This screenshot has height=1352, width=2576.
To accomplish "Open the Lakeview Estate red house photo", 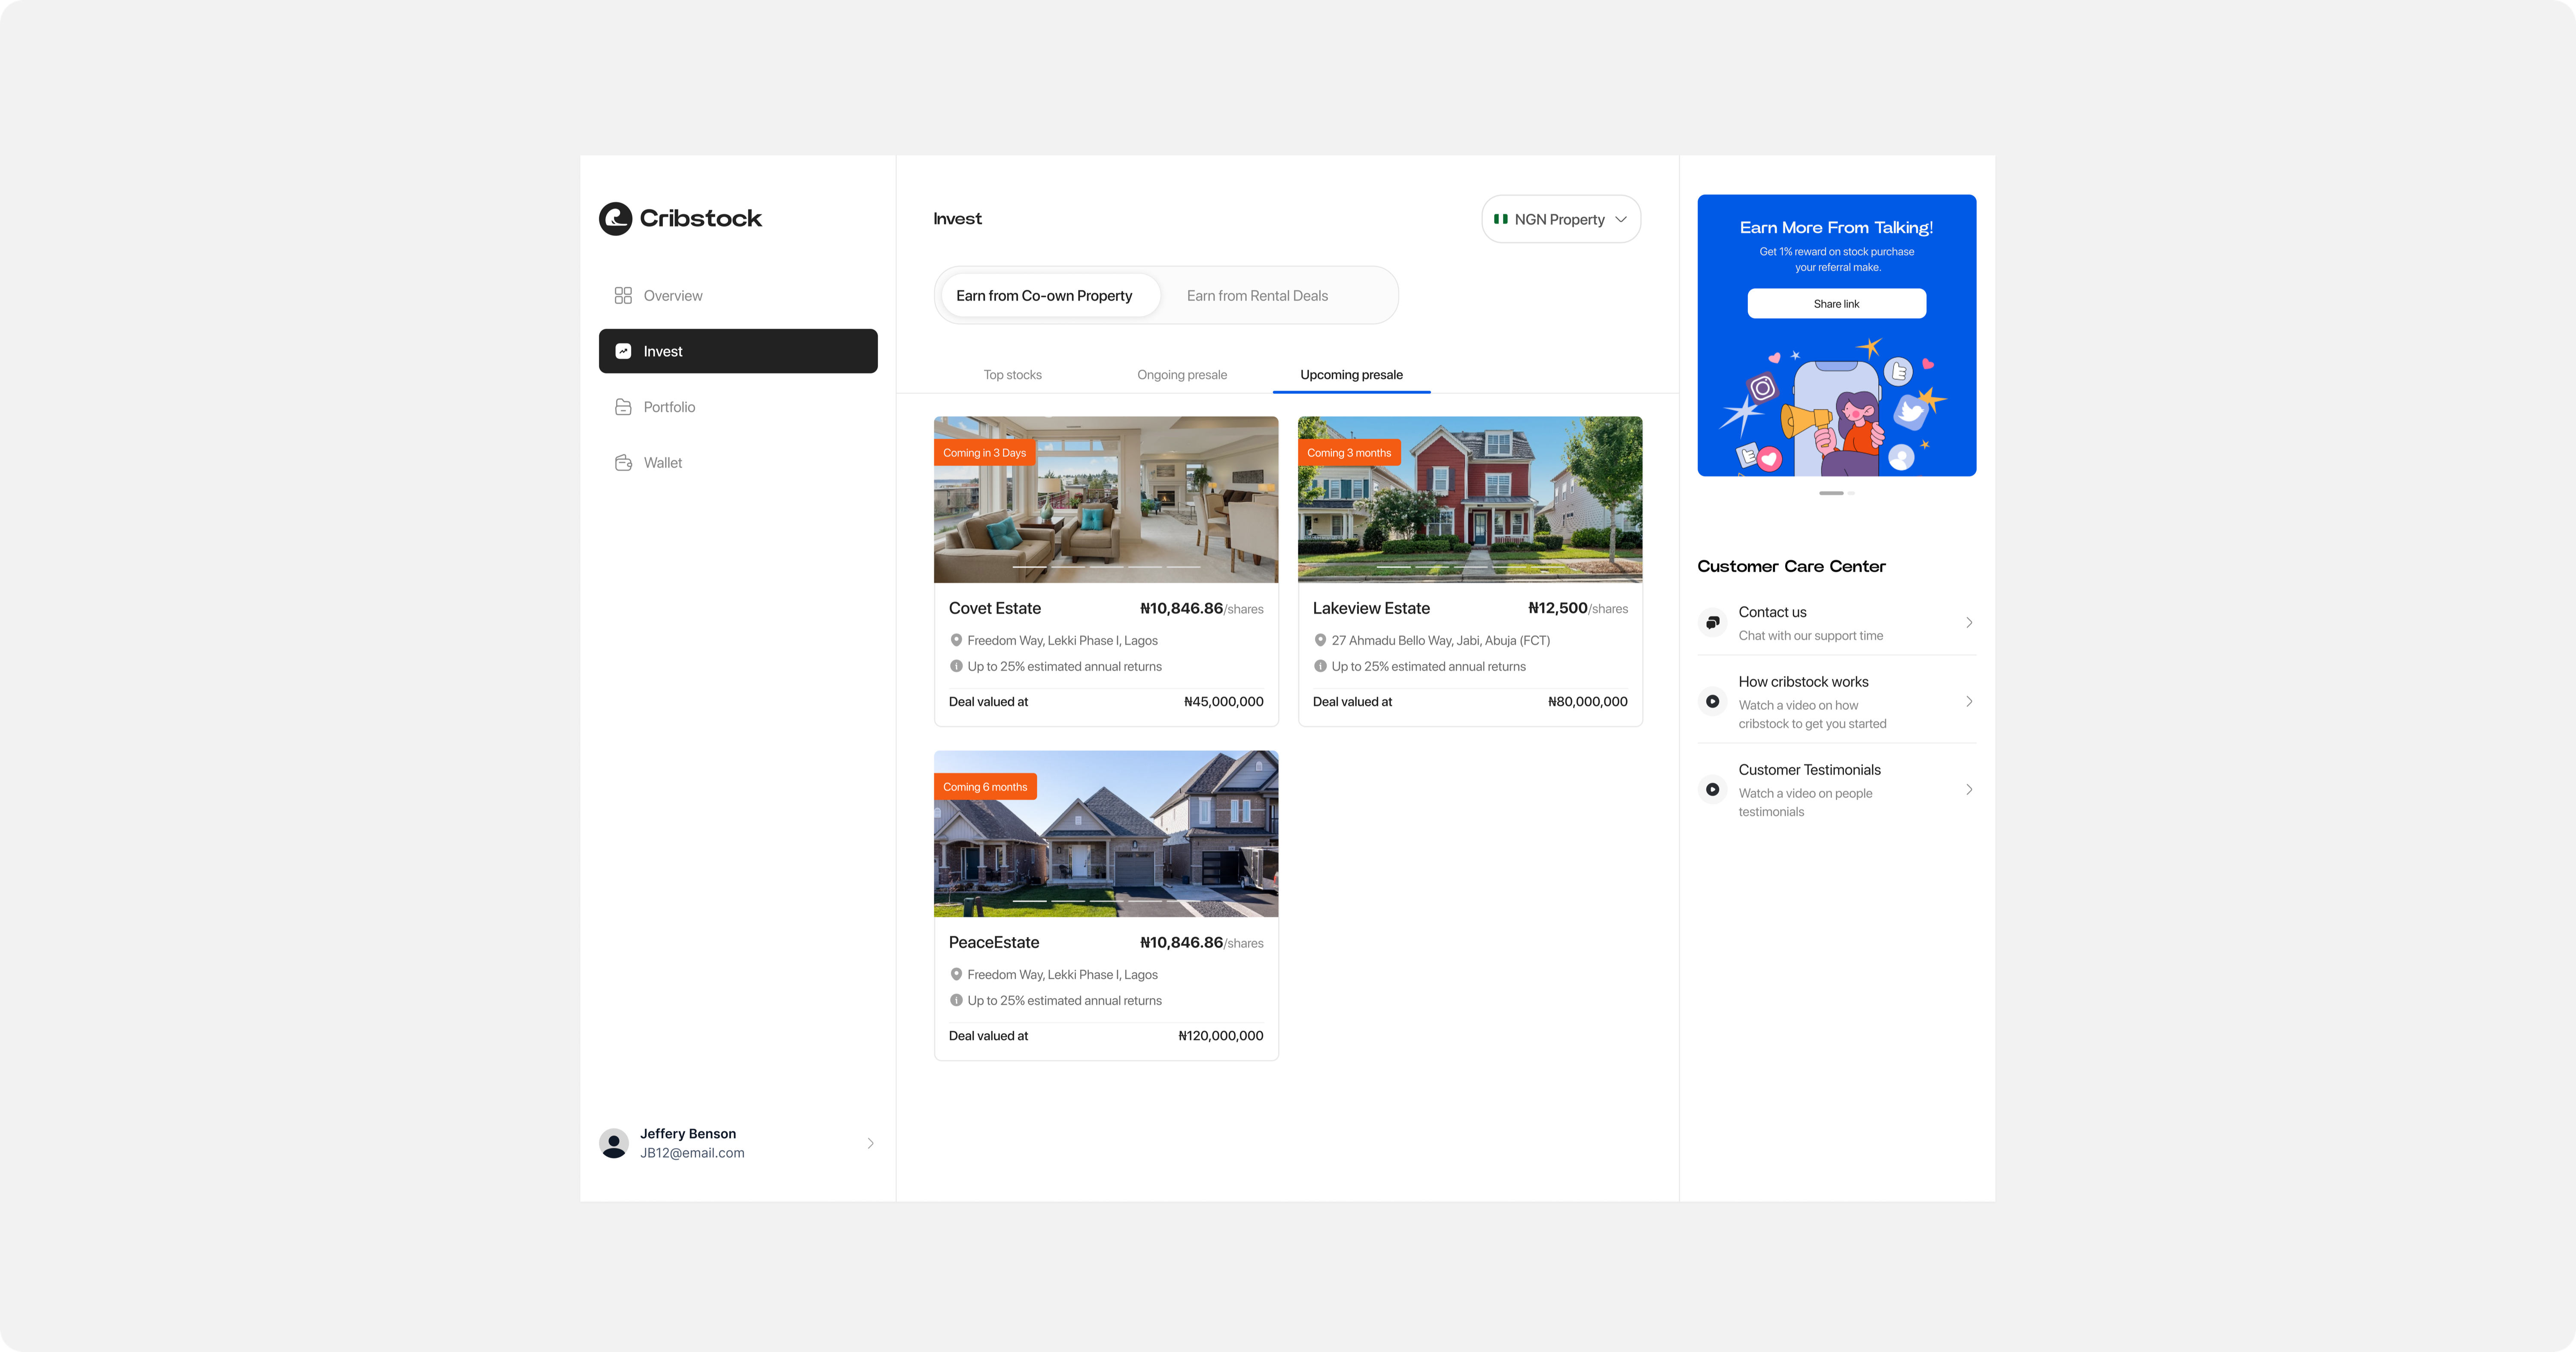I will (1470, 500).
